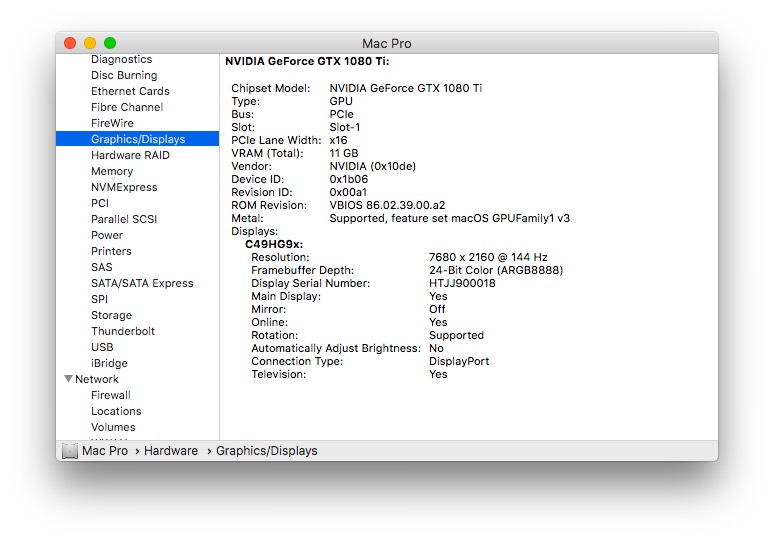Click the NVIDIA GeForce GTX 1080 Ti heading
774x541 pixels.
click(307, 61)
